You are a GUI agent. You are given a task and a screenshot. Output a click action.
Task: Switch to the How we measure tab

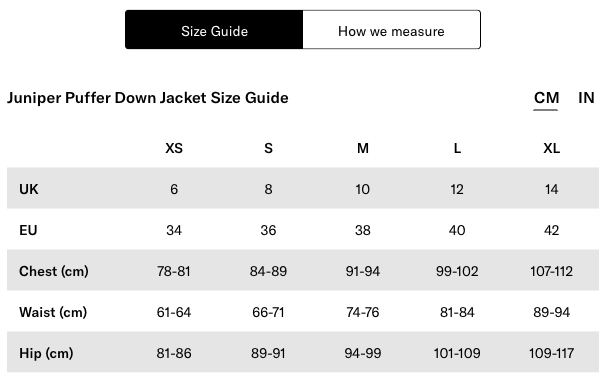point(392,30)
